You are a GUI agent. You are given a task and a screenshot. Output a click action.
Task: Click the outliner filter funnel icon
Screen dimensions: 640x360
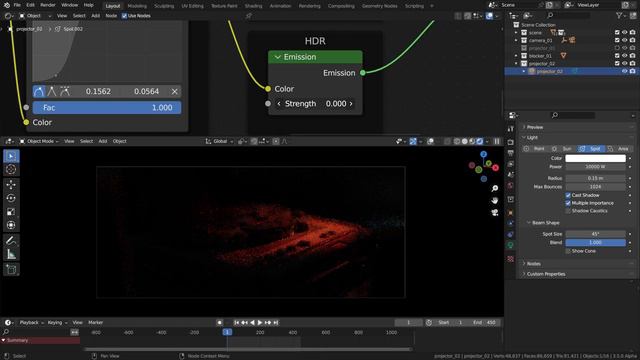click(619, 16)
